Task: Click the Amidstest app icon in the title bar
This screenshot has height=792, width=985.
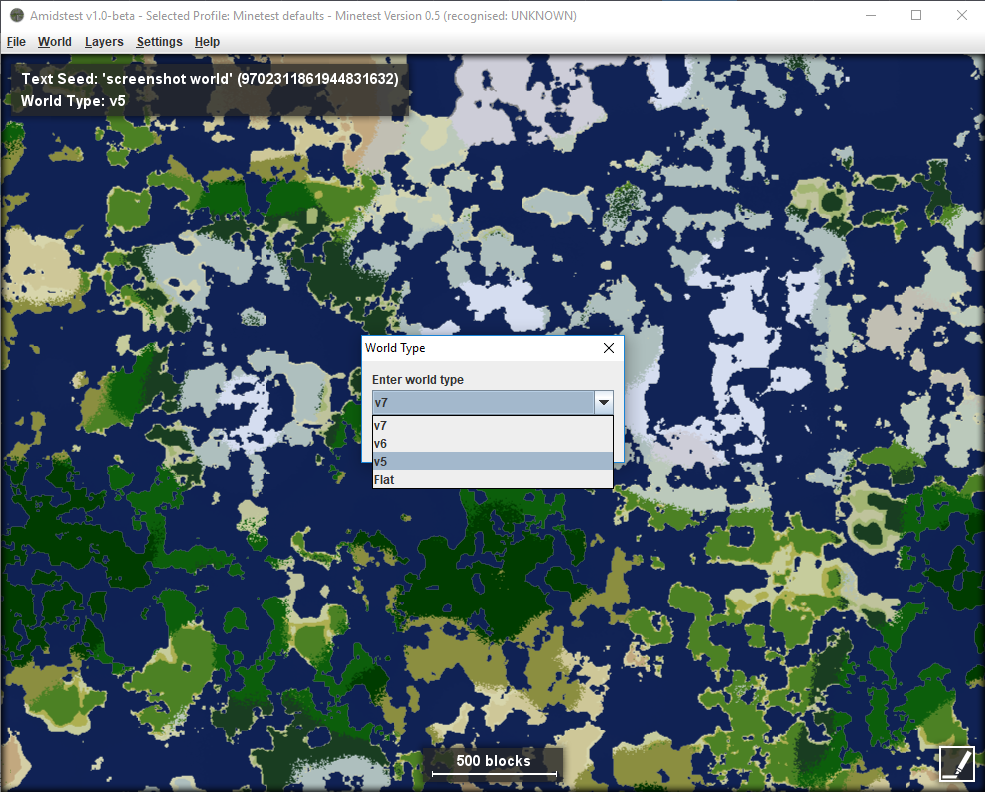Action: point(16,15)
